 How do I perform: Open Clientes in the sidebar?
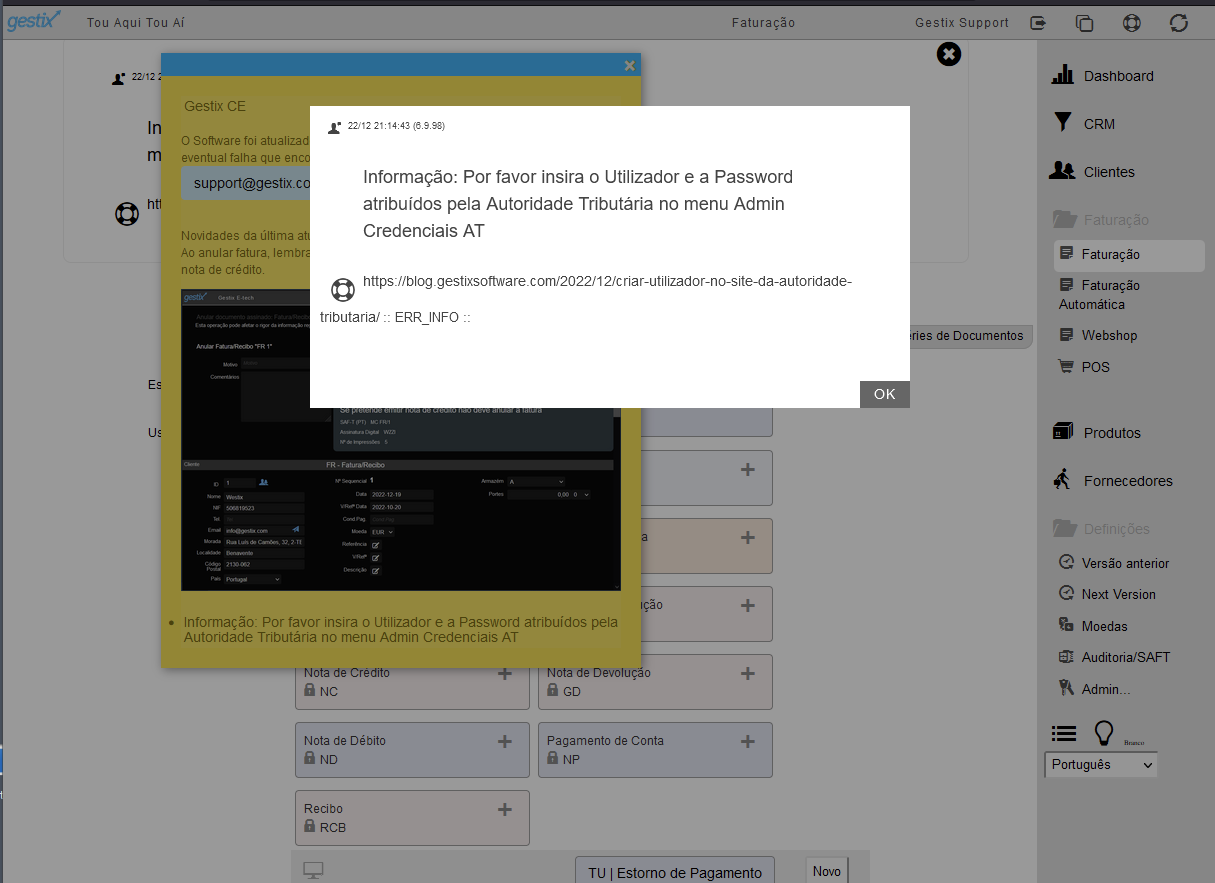[x=1093, y=172]
